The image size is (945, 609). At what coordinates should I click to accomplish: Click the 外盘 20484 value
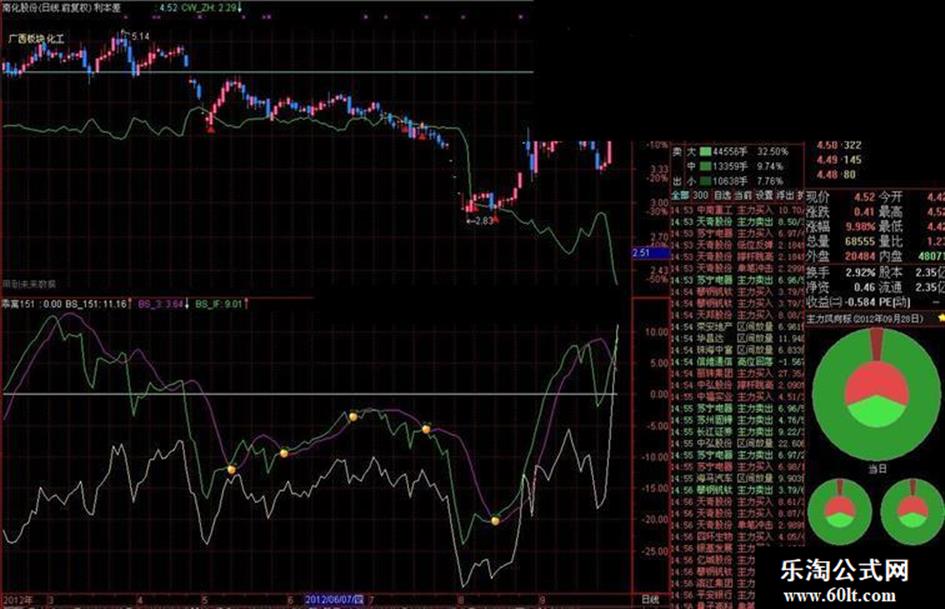(860, 256)
